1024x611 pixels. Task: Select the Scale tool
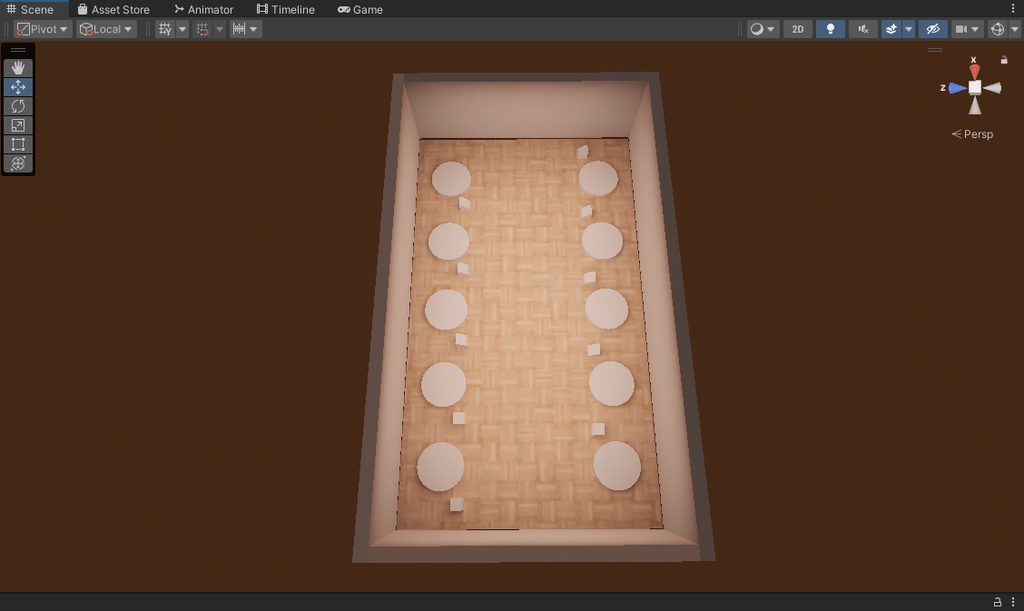pyautogui.click(x=18, y=125)
